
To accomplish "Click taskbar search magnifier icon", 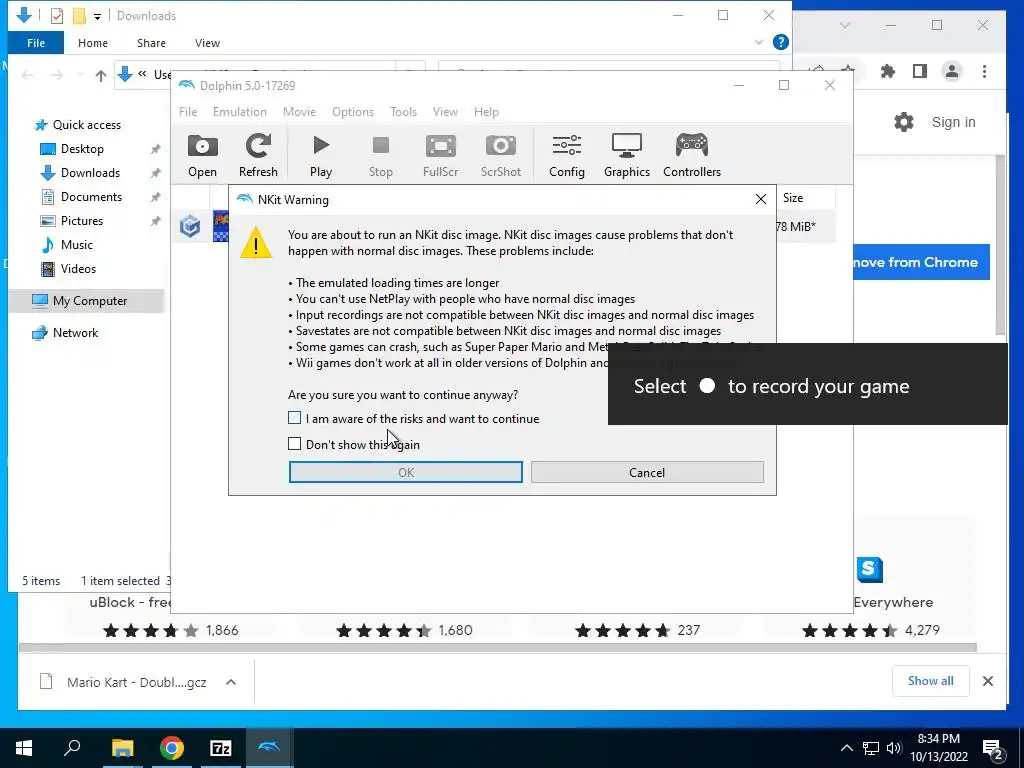I will [x=72, y=748].
